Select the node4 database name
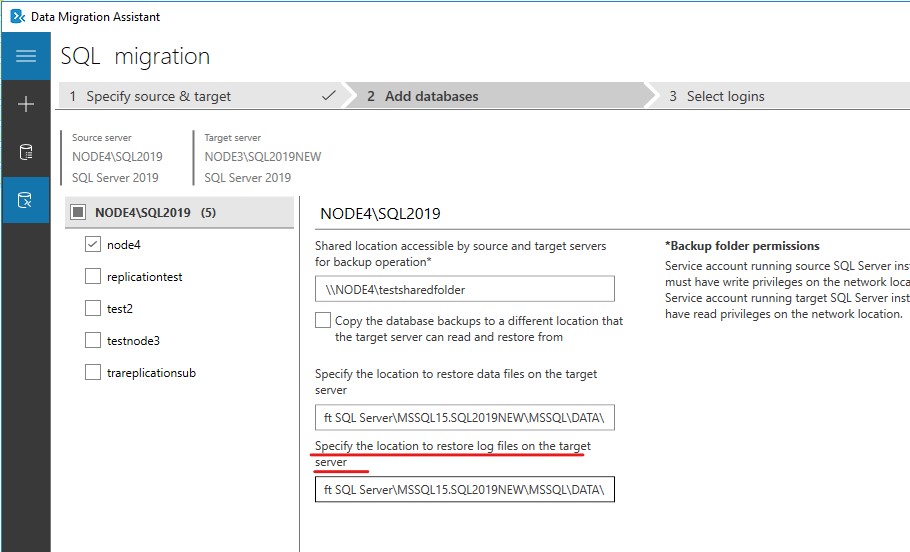Image resolution: width=910 pixels, height=552 pixels. click(124, 245)
